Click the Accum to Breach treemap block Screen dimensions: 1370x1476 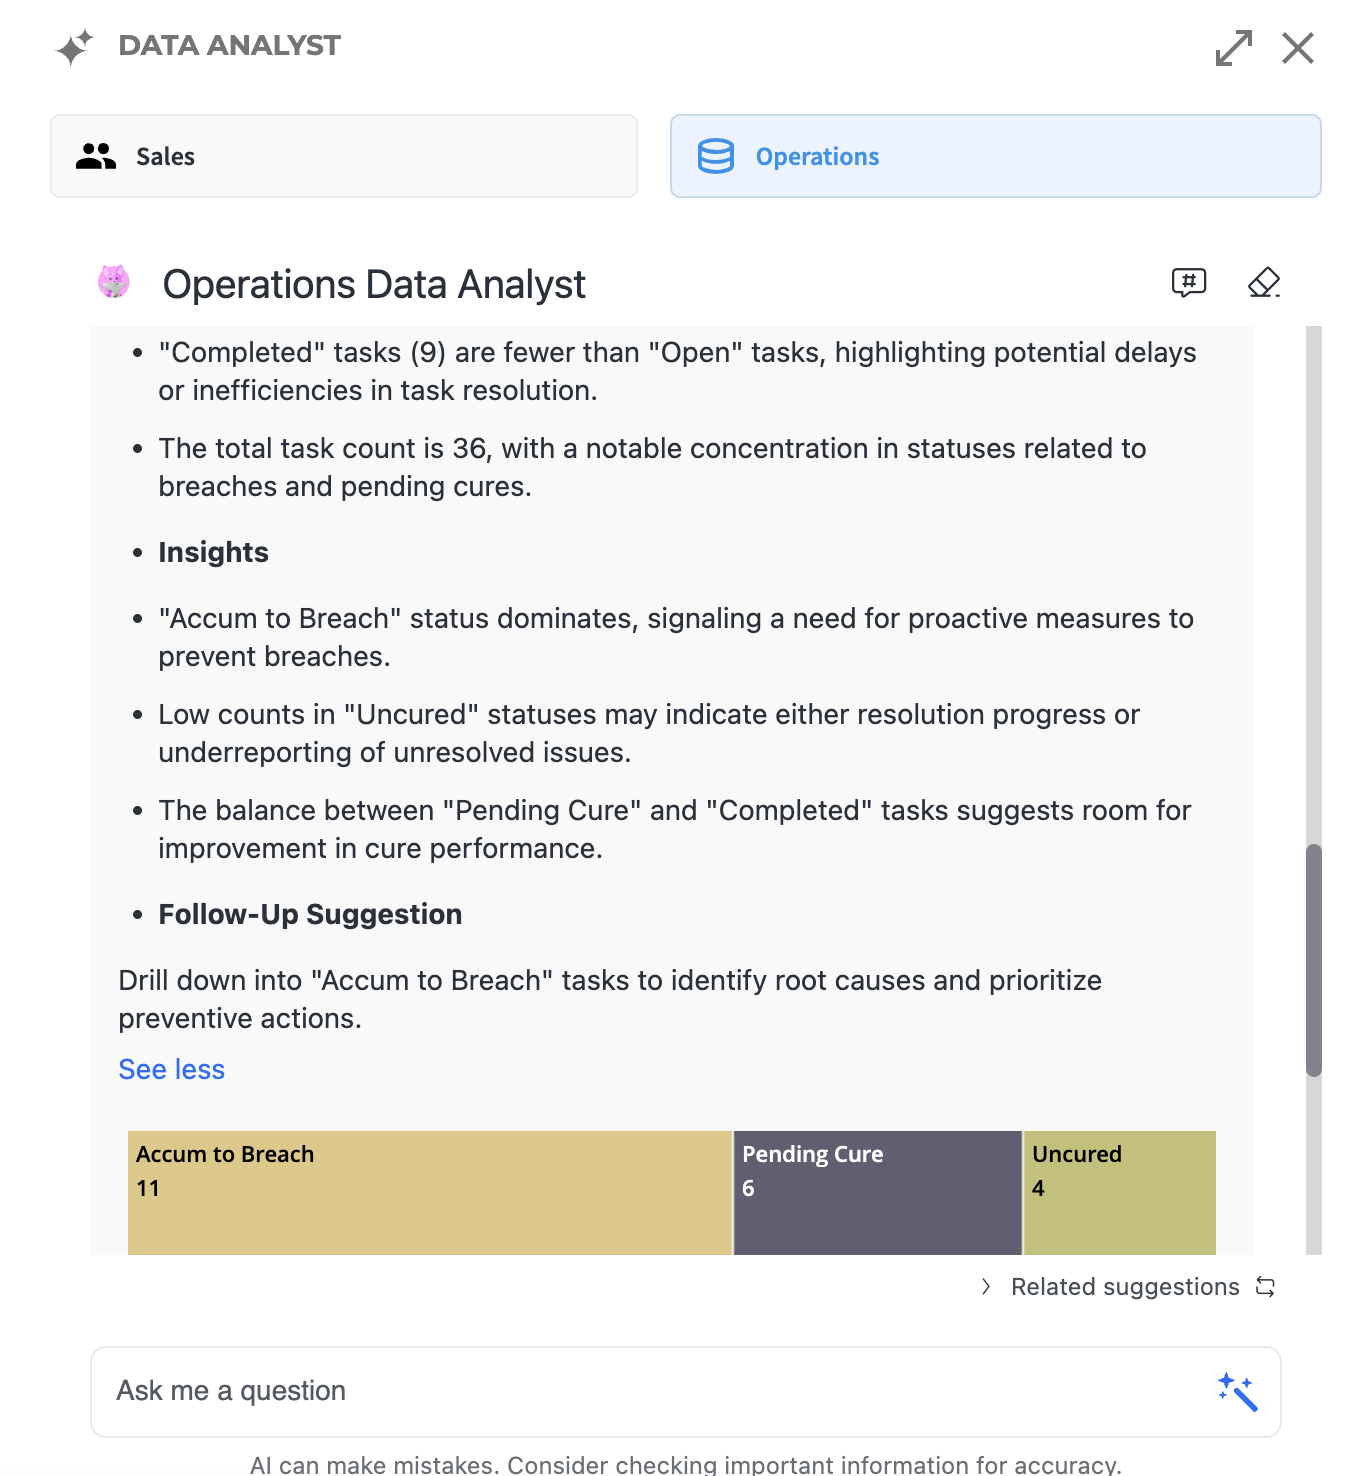pos(430,1192)
